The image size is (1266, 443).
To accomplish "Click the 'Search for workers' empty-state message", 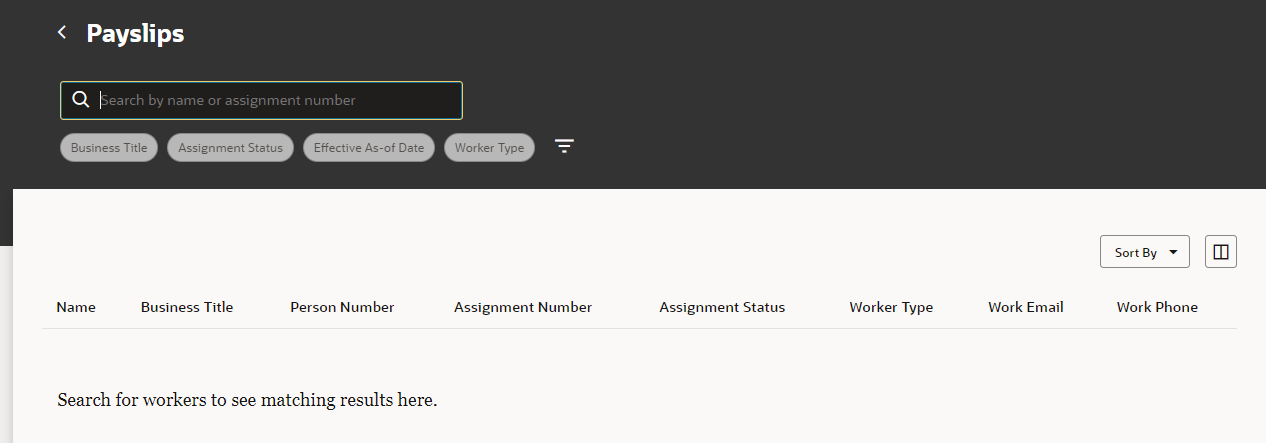I will (247, 400).
